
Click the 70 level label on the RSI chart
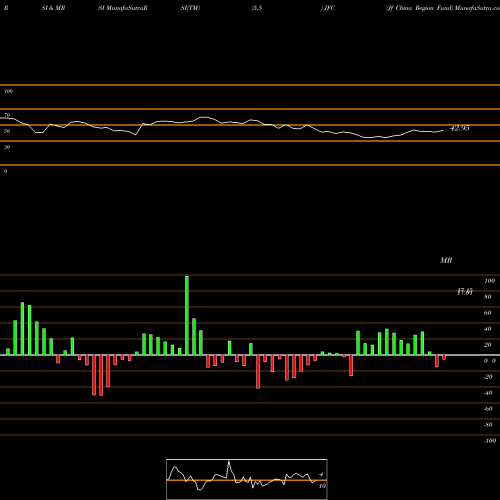7,115
